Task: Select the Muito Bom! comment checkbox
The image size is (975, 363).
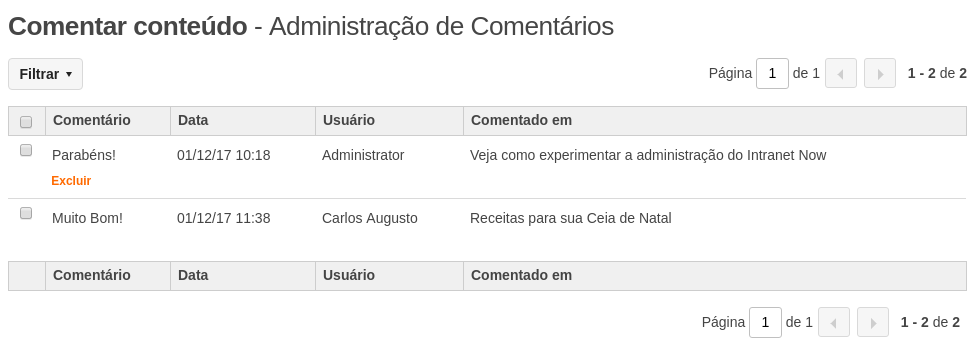Action: (26, 213)
